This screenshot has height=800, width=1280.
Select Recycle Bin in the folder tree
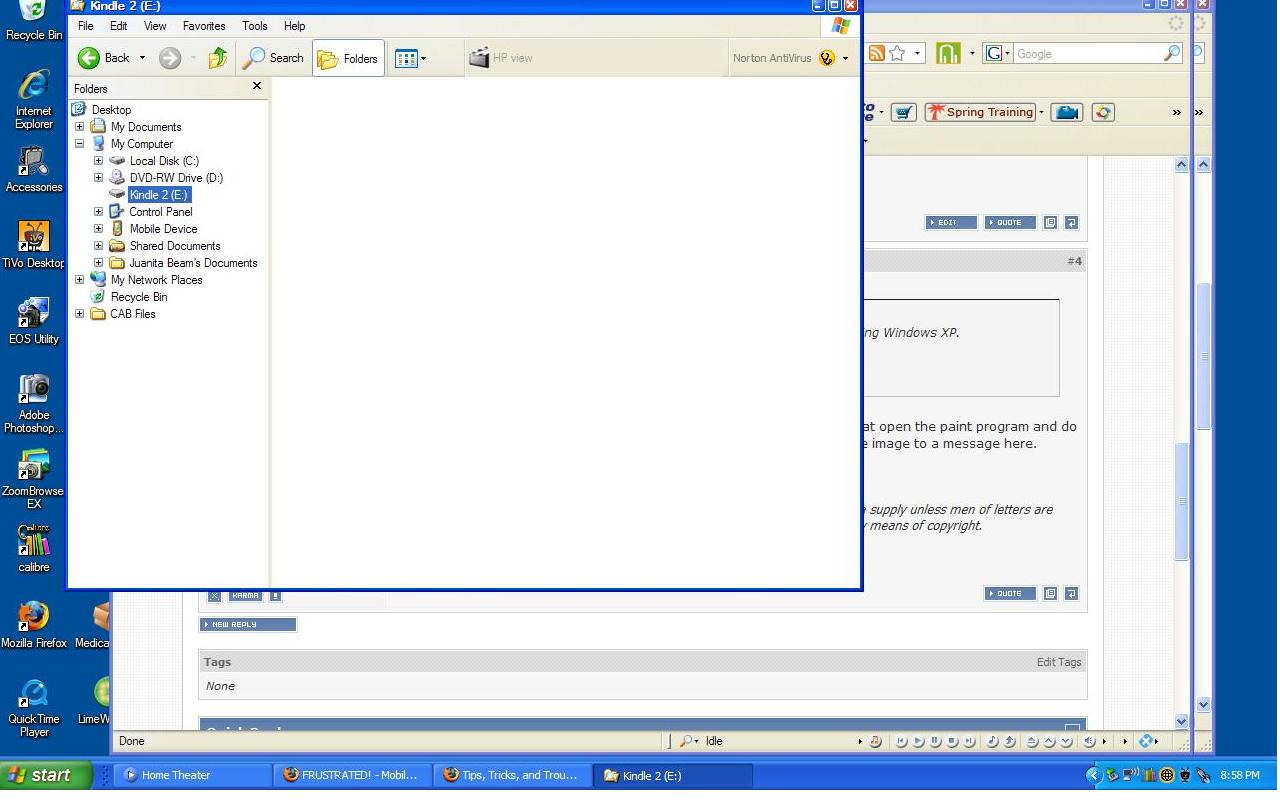pos(139,297)
